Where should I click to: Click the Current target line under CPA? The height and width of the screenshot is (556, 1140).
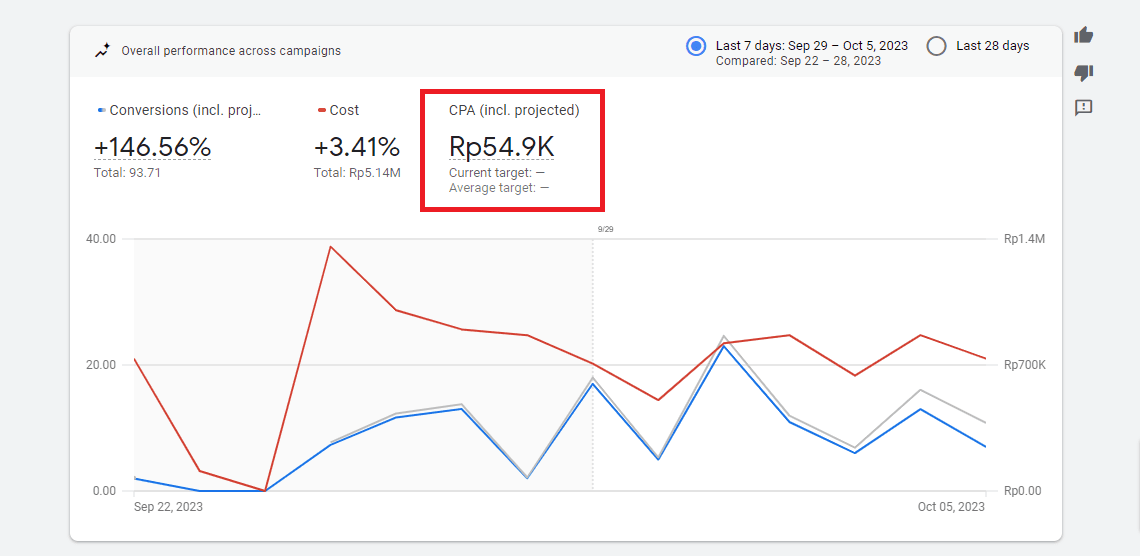pyautogui.click(x=497, y=173)
